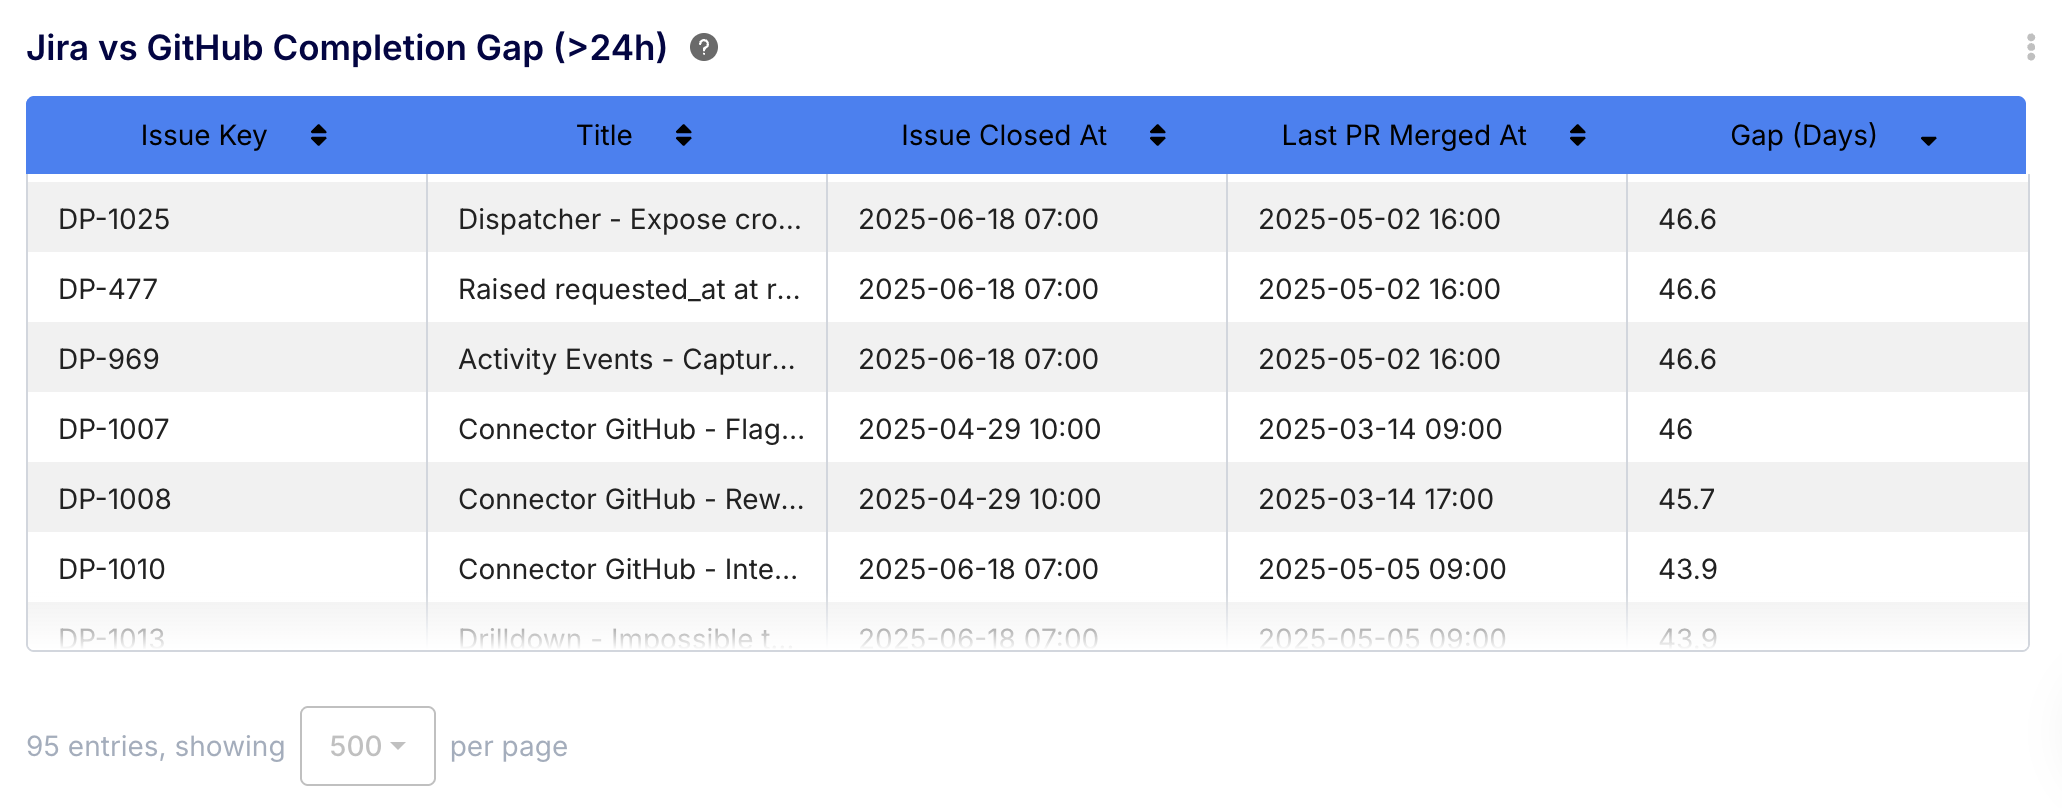Toggle sort order on Issue Key column

point(318,135)
